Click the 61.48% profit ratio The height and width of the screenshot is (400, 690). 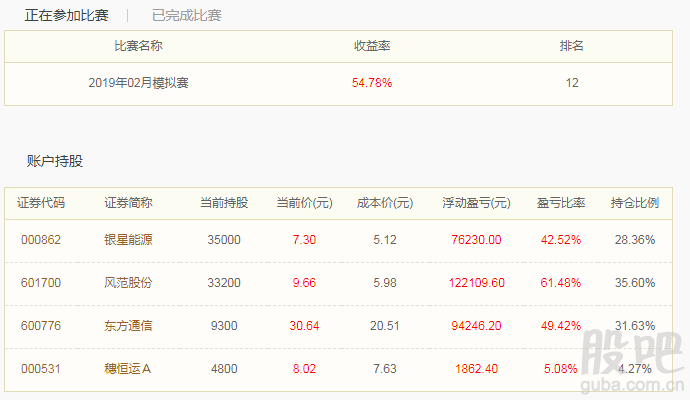coord(561,283)
